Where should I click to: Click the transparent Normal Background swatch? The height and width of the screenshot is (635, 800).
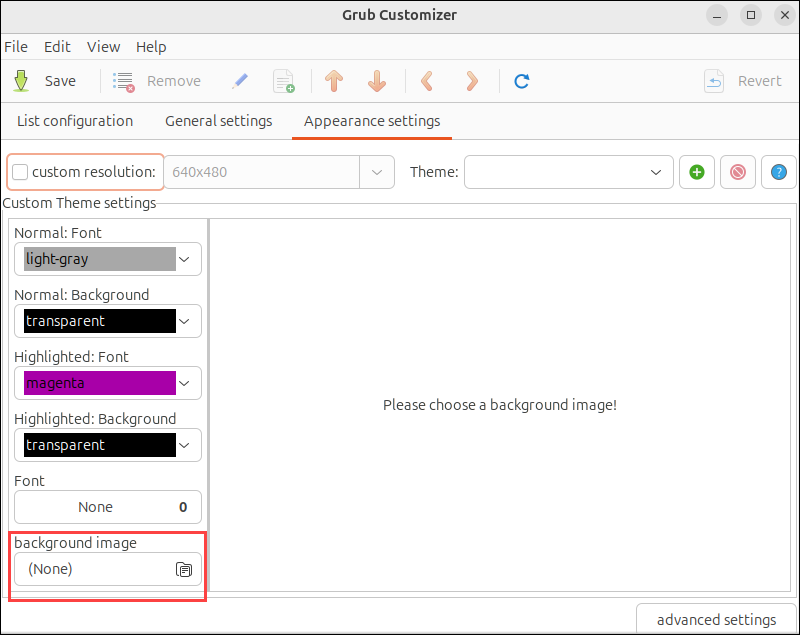(x=100, y=321)
